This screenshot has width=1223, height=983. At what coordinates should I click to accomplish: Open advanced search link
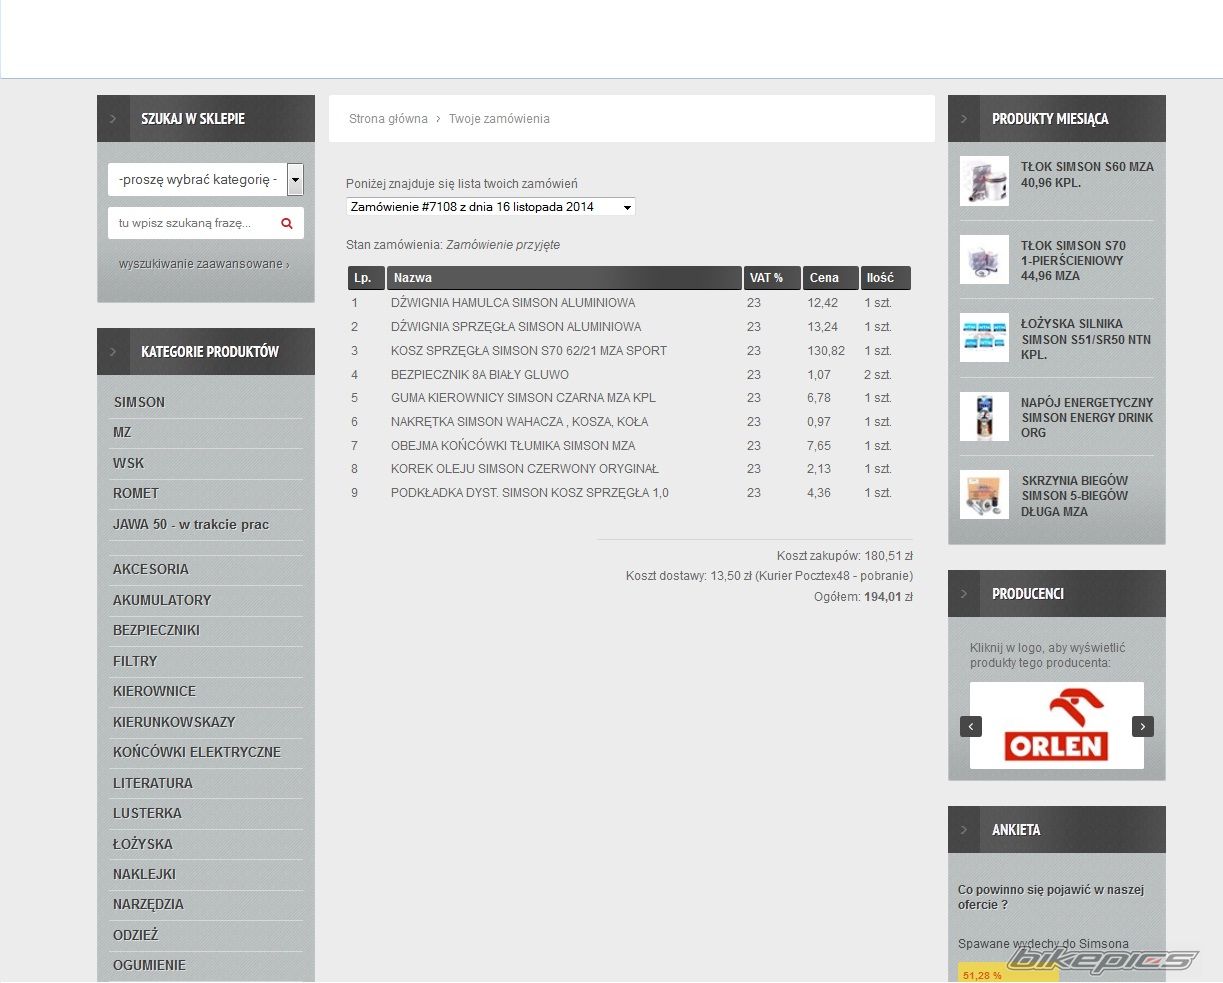pos(203,264)
